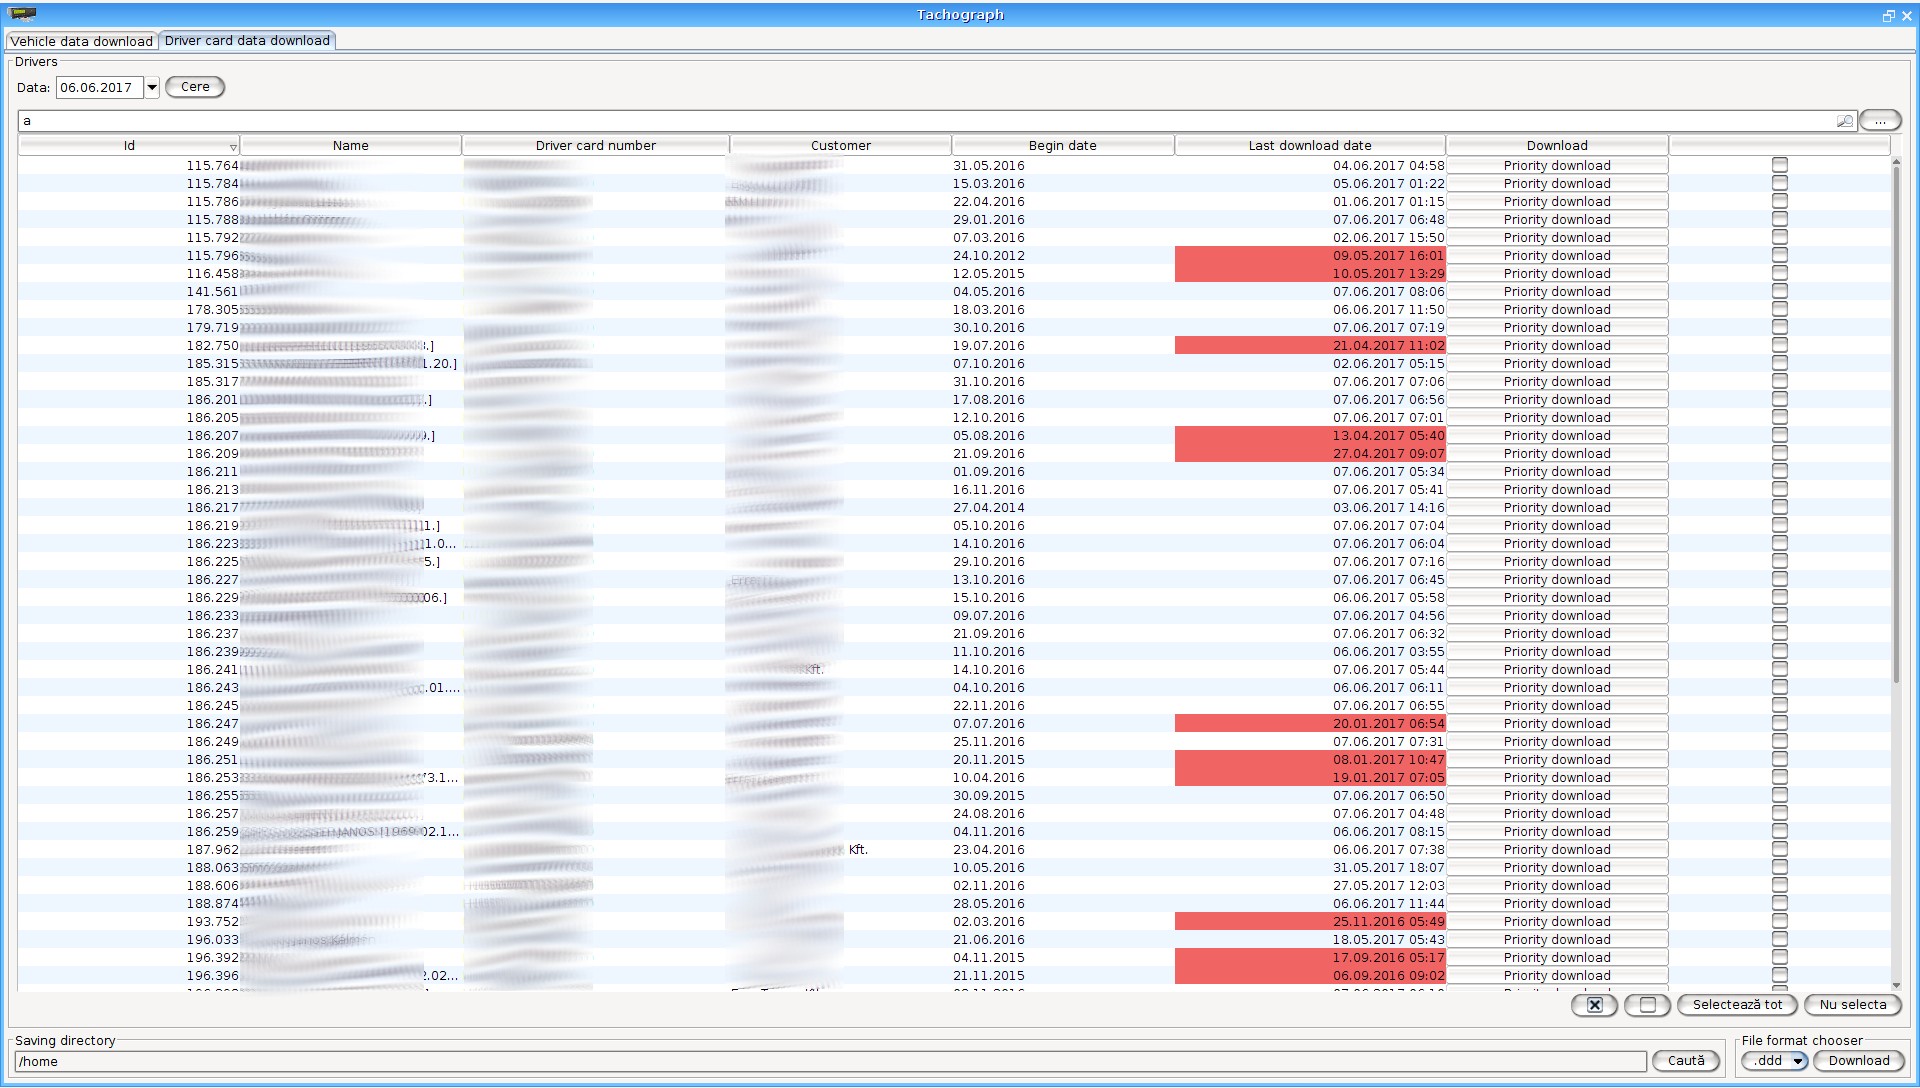Click the tachograph app icon in title bar

[x=23, y=14]
